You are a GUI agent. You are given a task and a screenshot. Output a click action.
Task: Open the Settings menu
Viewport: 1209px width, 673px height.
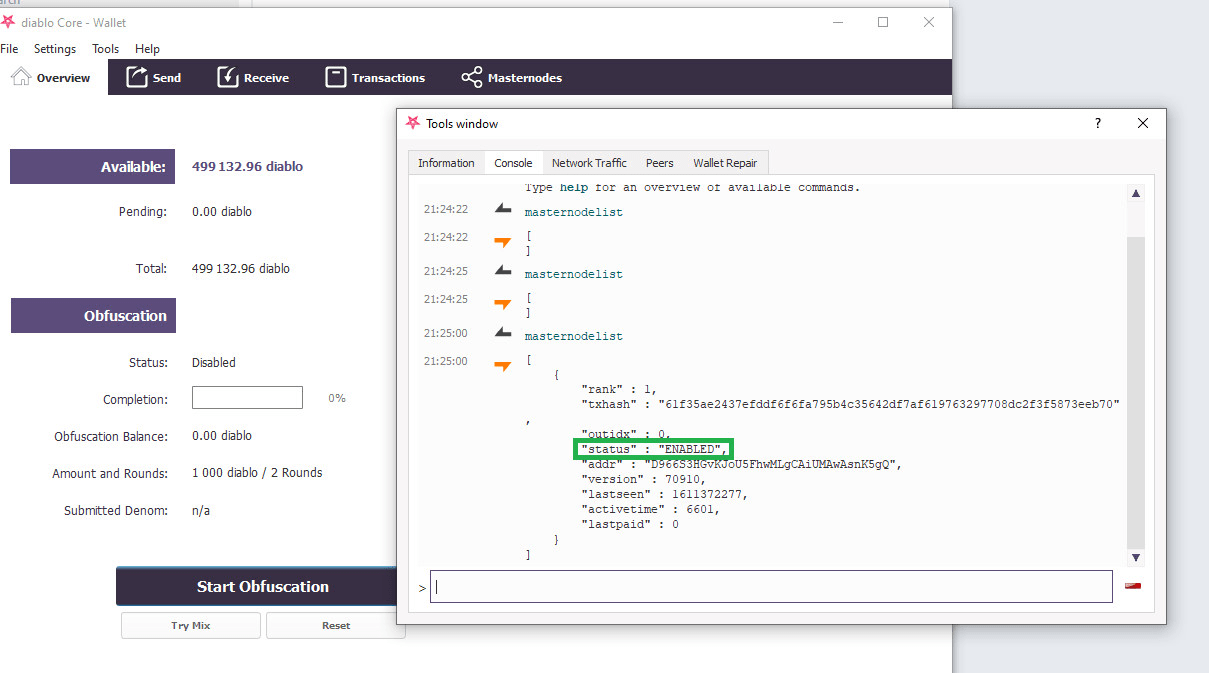pos(55,49)
